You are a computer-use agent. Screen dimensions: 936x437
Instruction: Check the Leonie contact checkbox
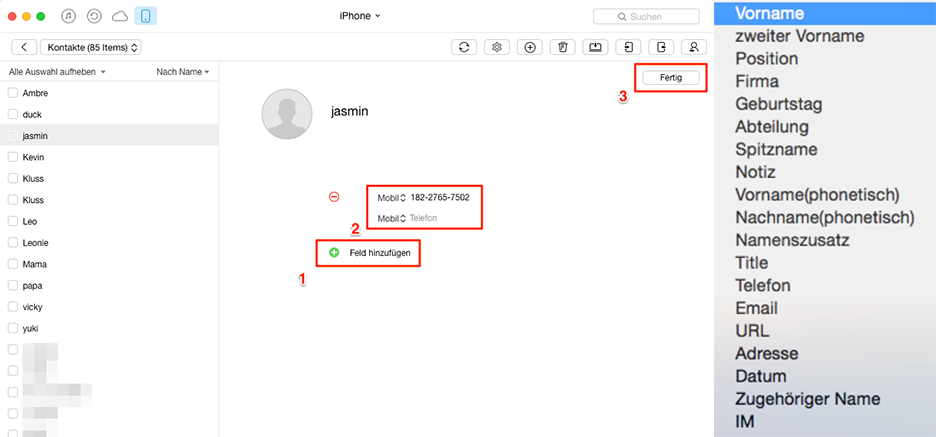pos(13,243)
